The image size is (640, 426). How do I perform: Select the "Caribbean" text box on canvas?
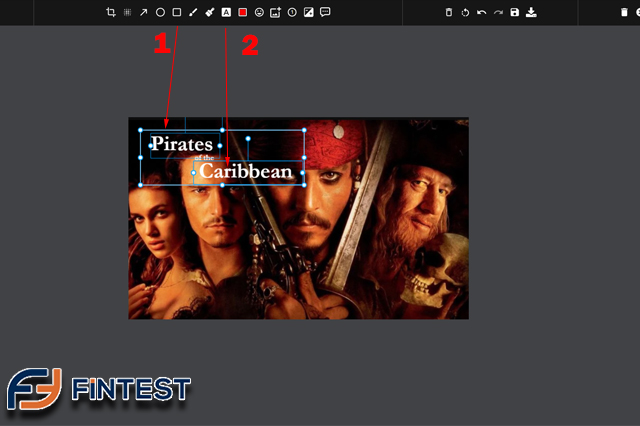click(246, 171)
